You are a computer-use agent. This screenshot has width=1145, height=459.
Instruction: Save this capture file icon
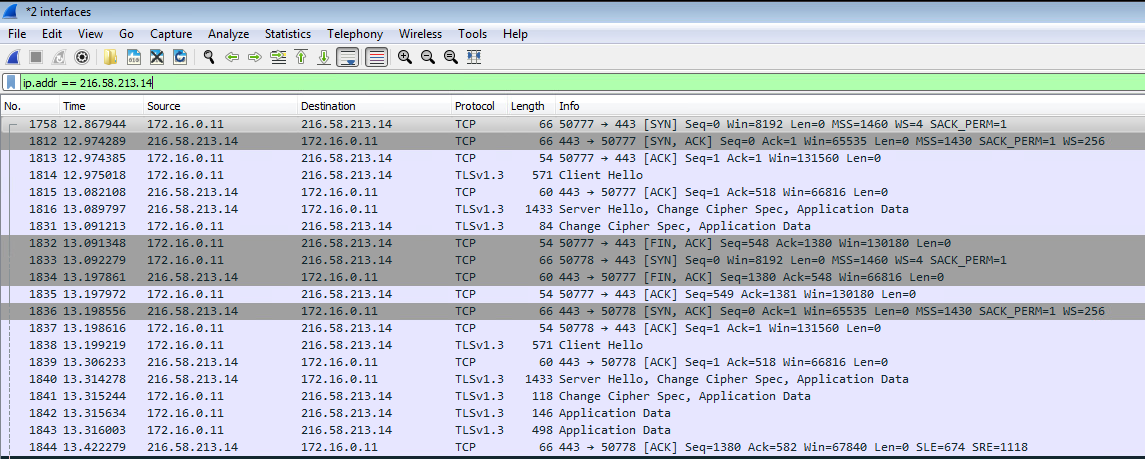[134, 57]
